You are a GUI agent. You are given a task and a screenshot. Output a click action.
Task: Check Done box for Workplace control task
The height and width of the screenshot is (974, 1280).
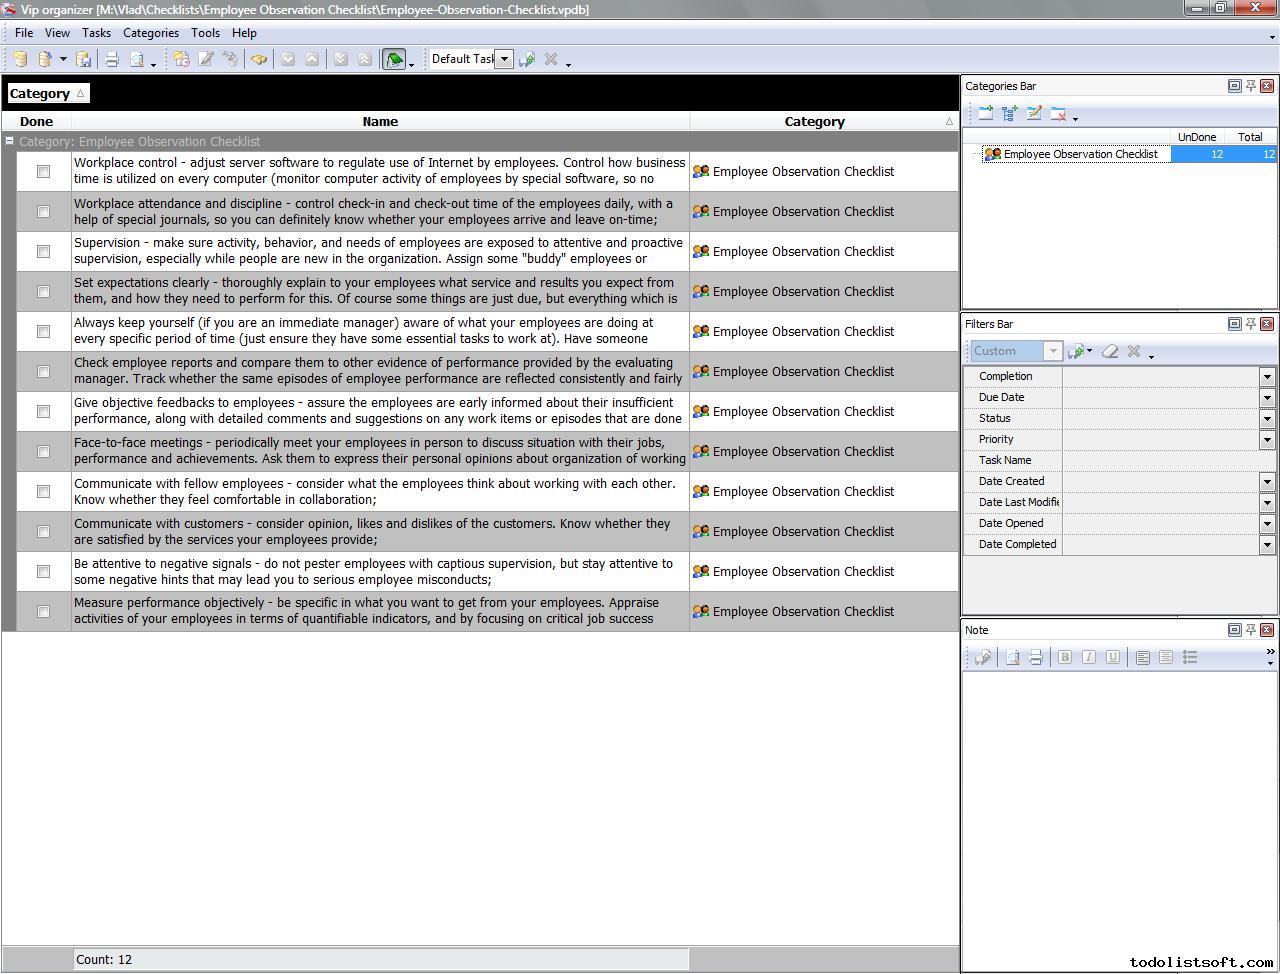tap(43, 172)
